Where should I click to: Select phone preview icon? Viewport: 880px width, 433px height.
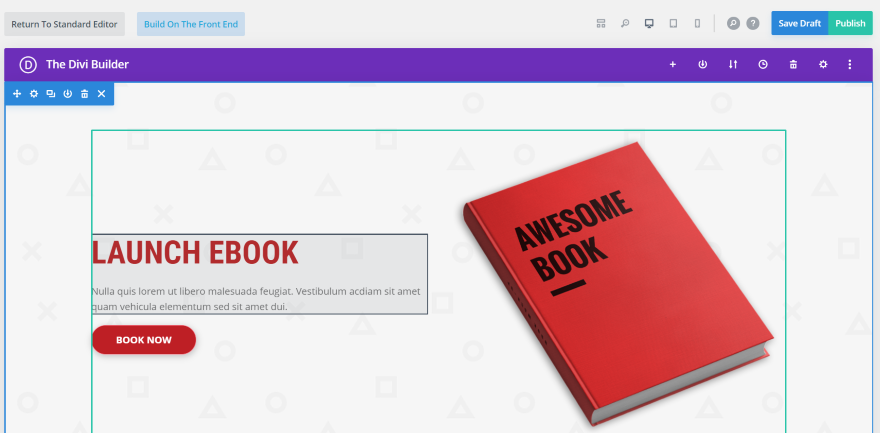tap(697, 24)
